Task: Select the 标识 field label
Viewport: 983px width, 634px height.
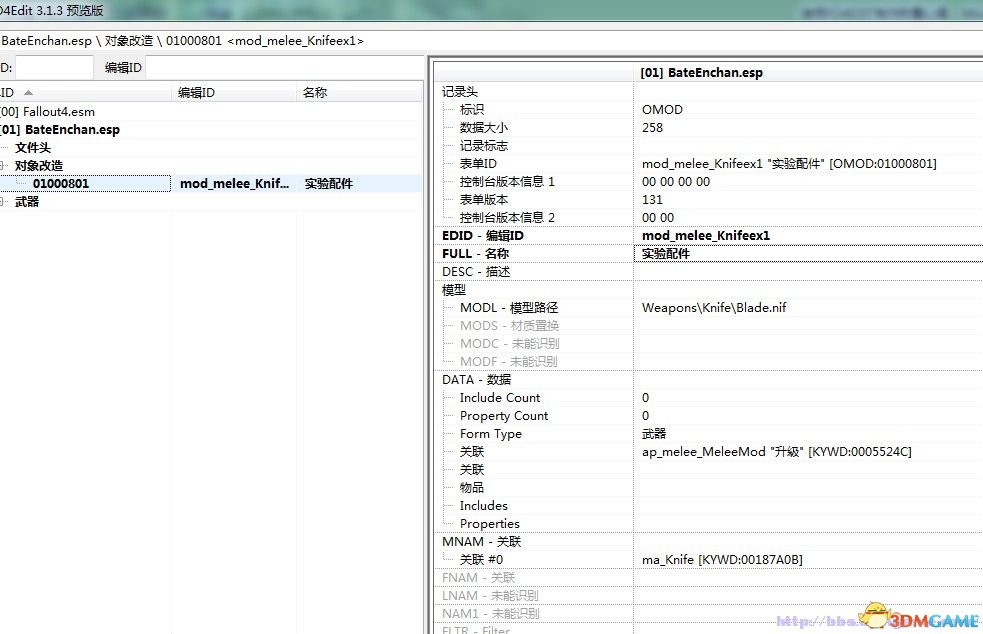Action: (471, 110)
